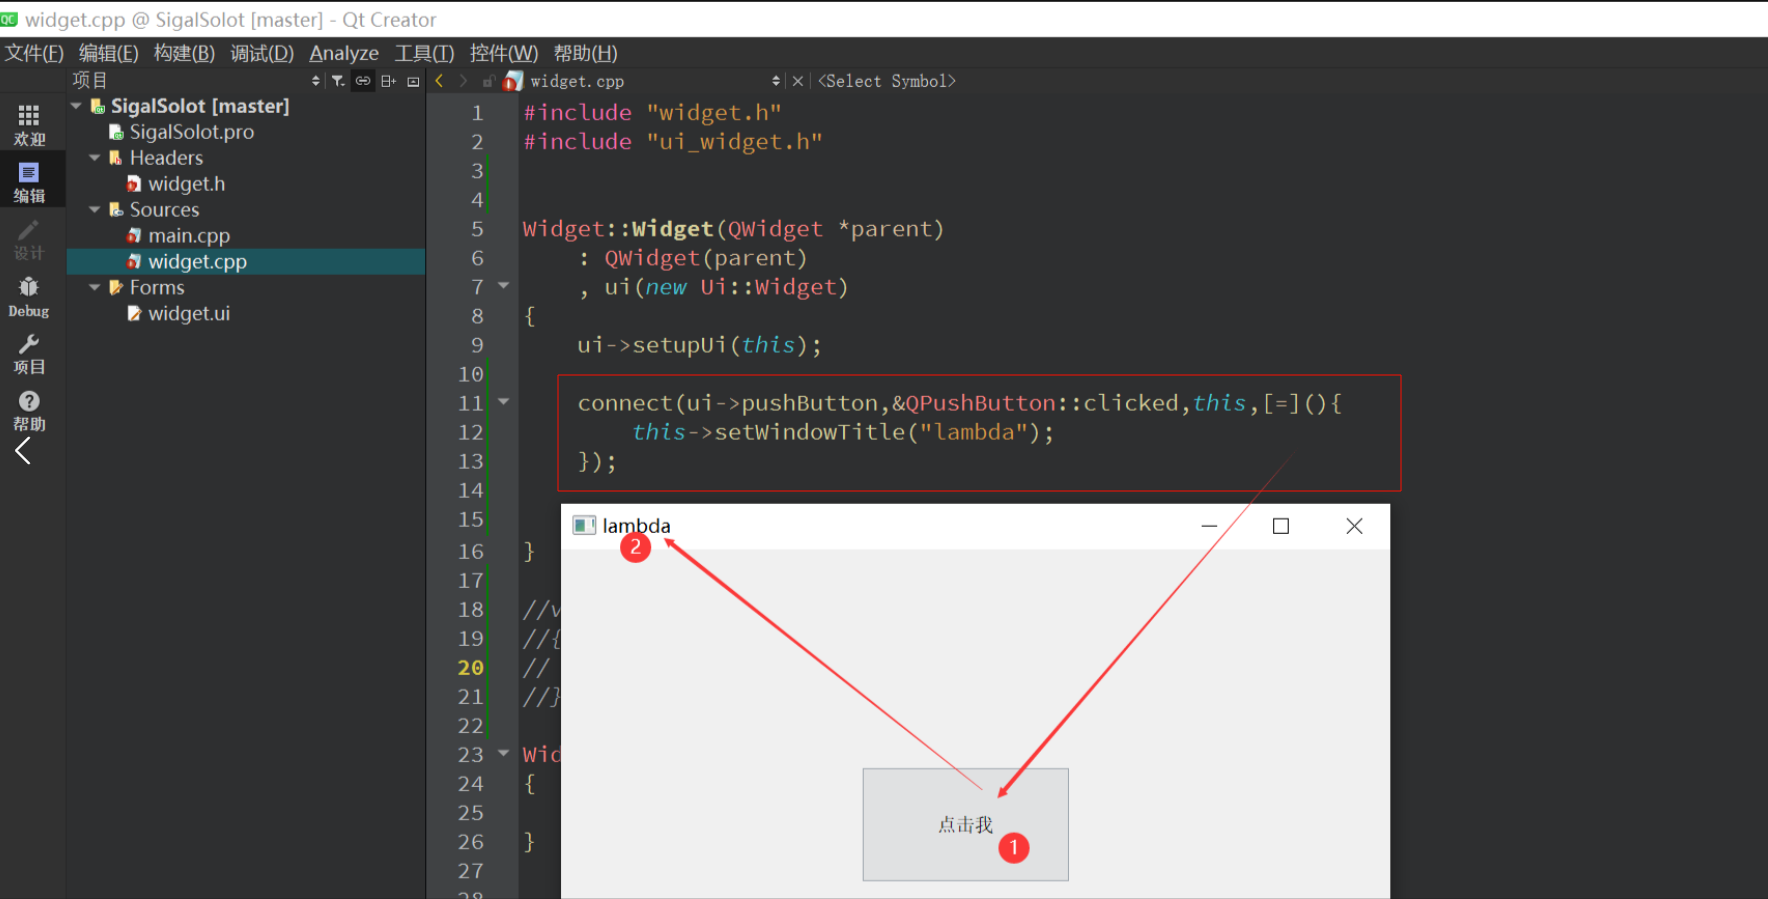Open Debug mode with bug icon

click(29, 296)
